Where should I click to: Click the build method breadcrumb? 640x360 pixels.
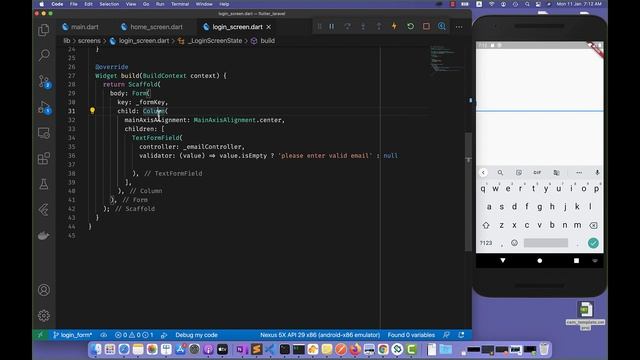coord(267,41)
